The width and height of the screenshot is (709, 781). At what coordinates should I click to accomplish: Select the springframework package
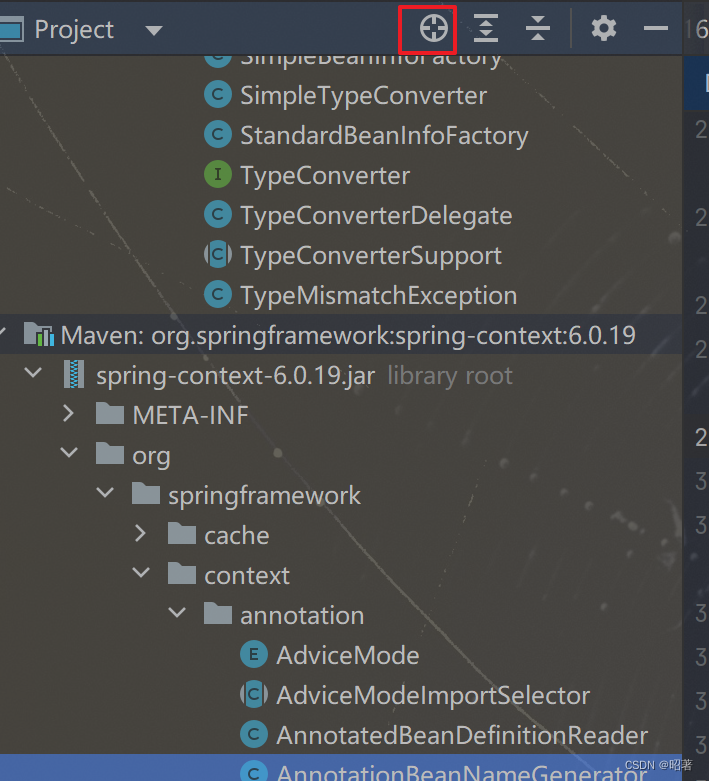coord(264,496)
